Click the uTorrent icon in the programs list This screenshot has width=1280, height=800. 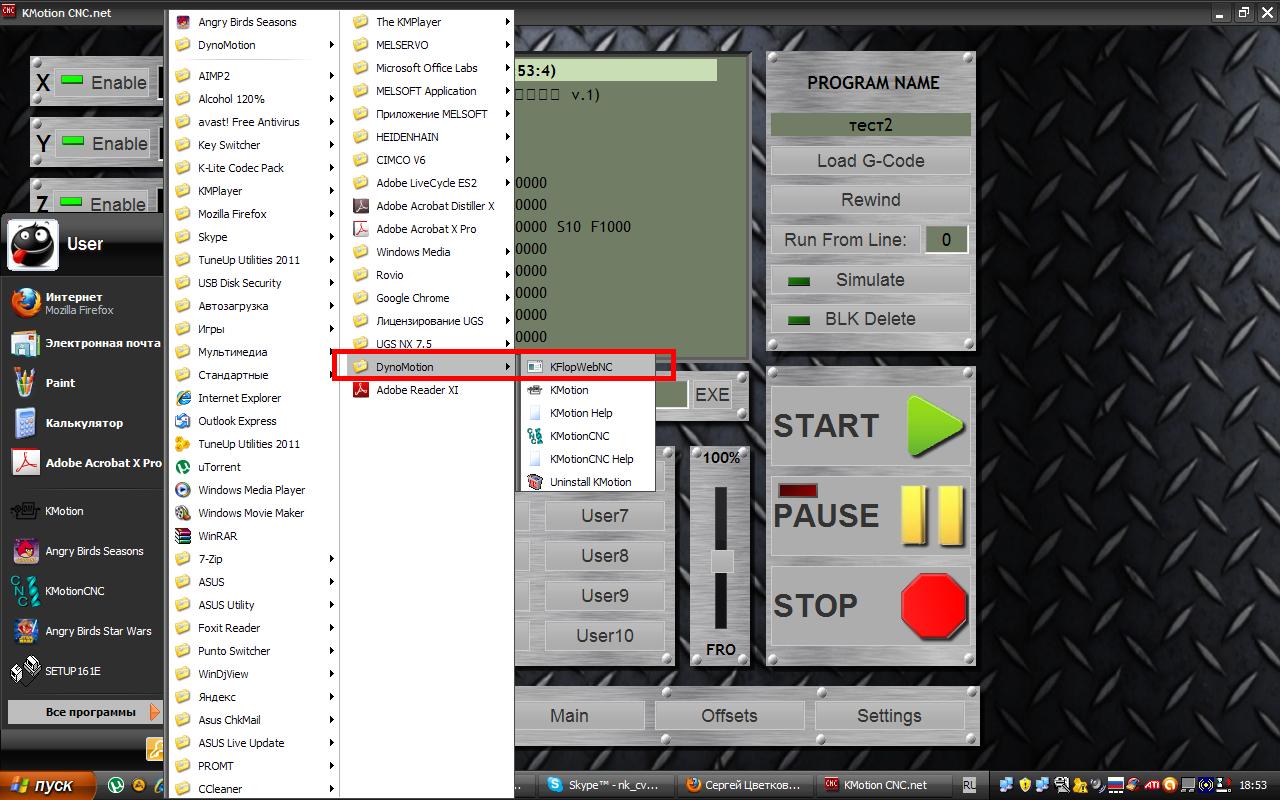(183, 467)
